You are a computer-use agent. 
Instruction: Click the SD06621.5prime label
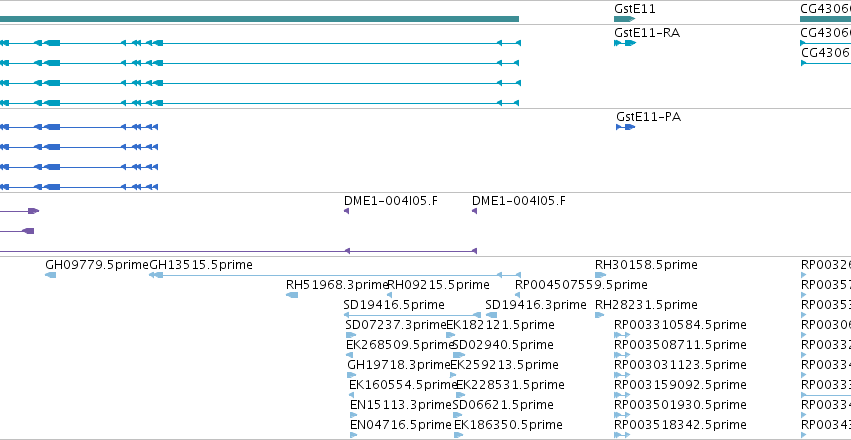coord(503,405)
